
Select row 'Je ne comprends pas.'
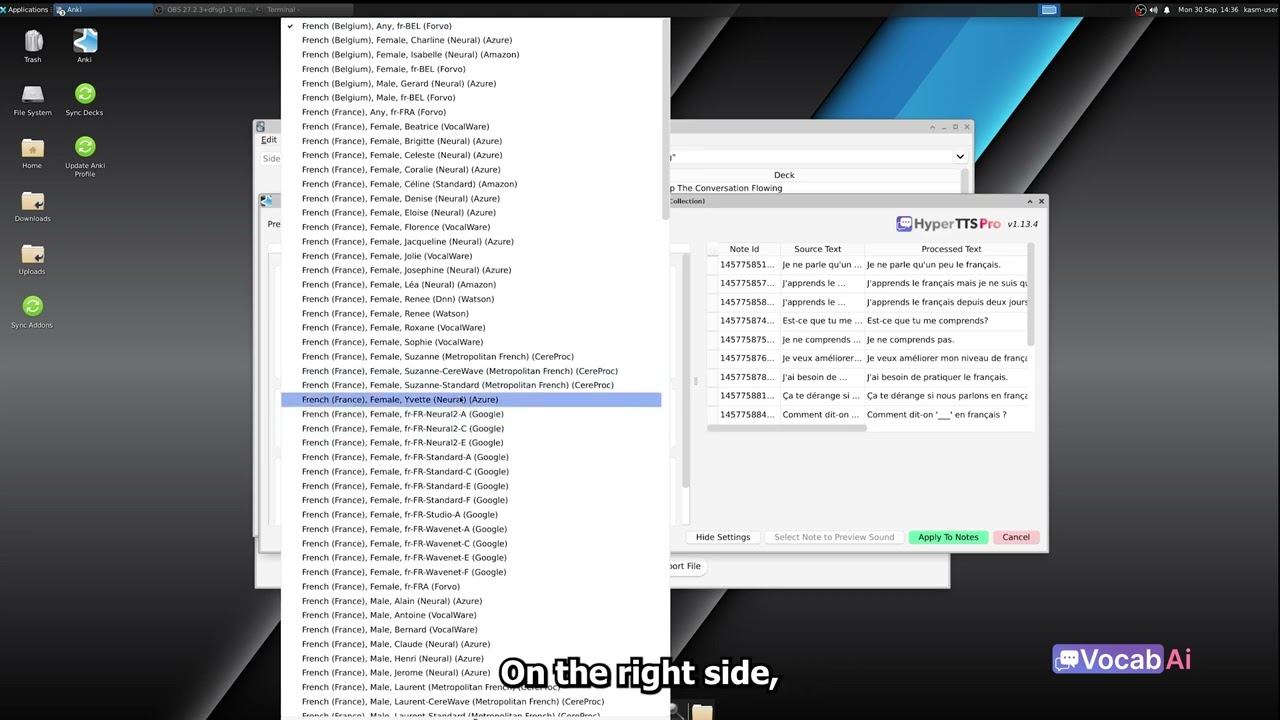tap(868, 340)
